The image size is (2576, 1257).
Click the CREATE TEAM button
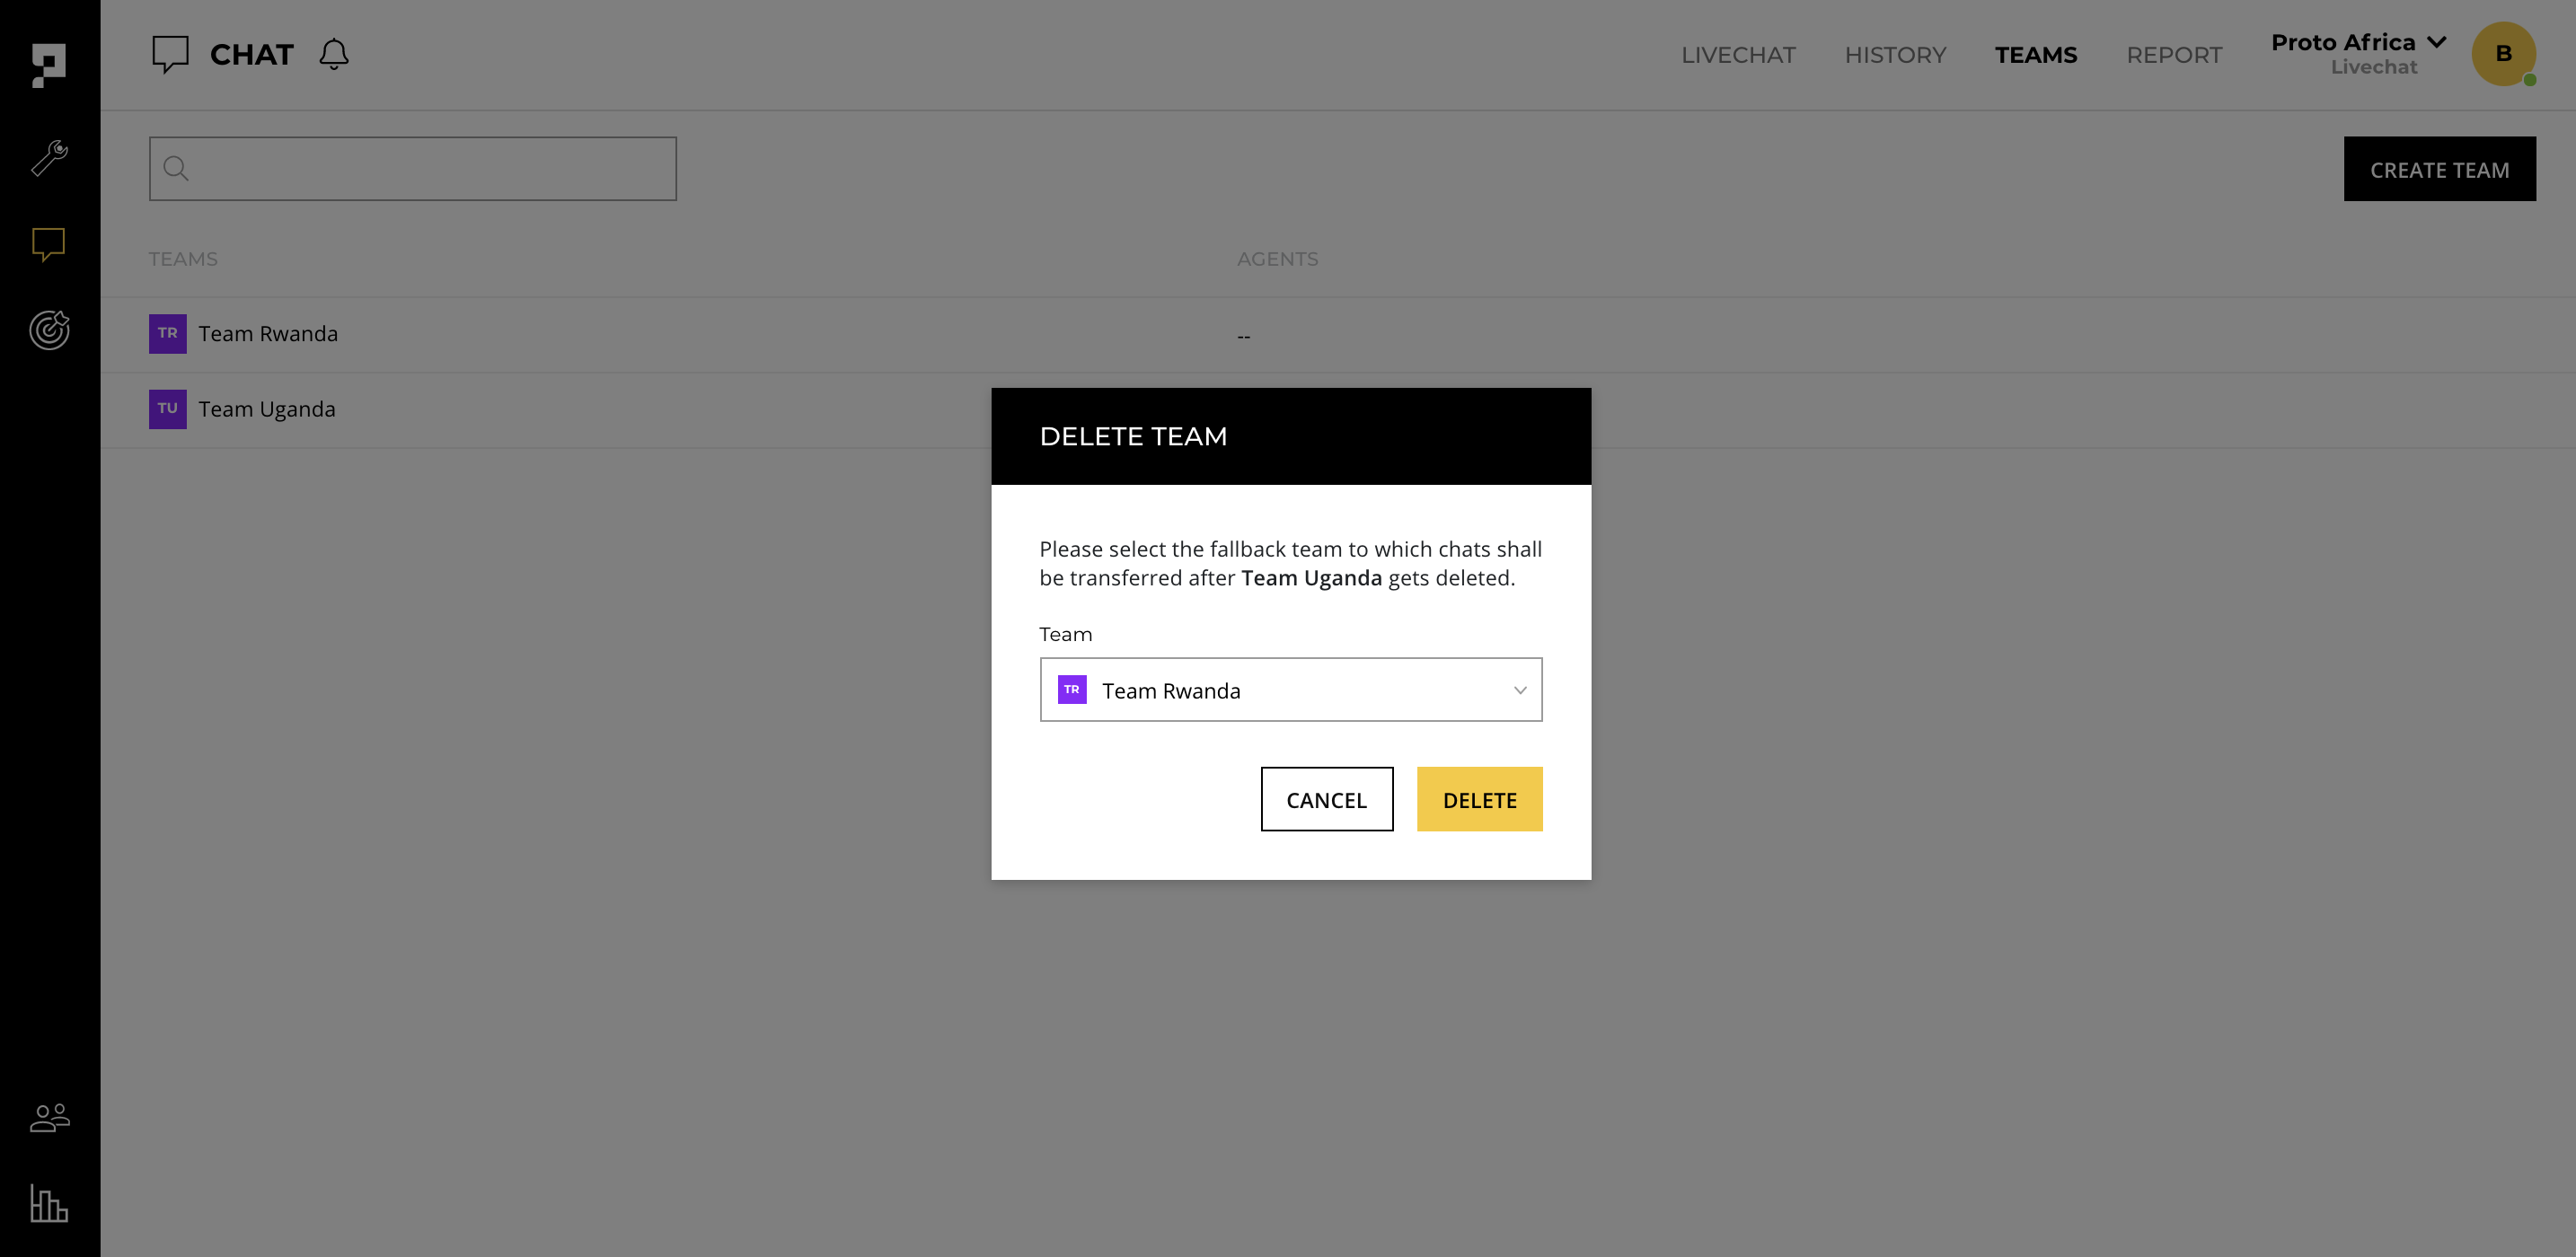pyautogui.click(x=2439, y=170)
